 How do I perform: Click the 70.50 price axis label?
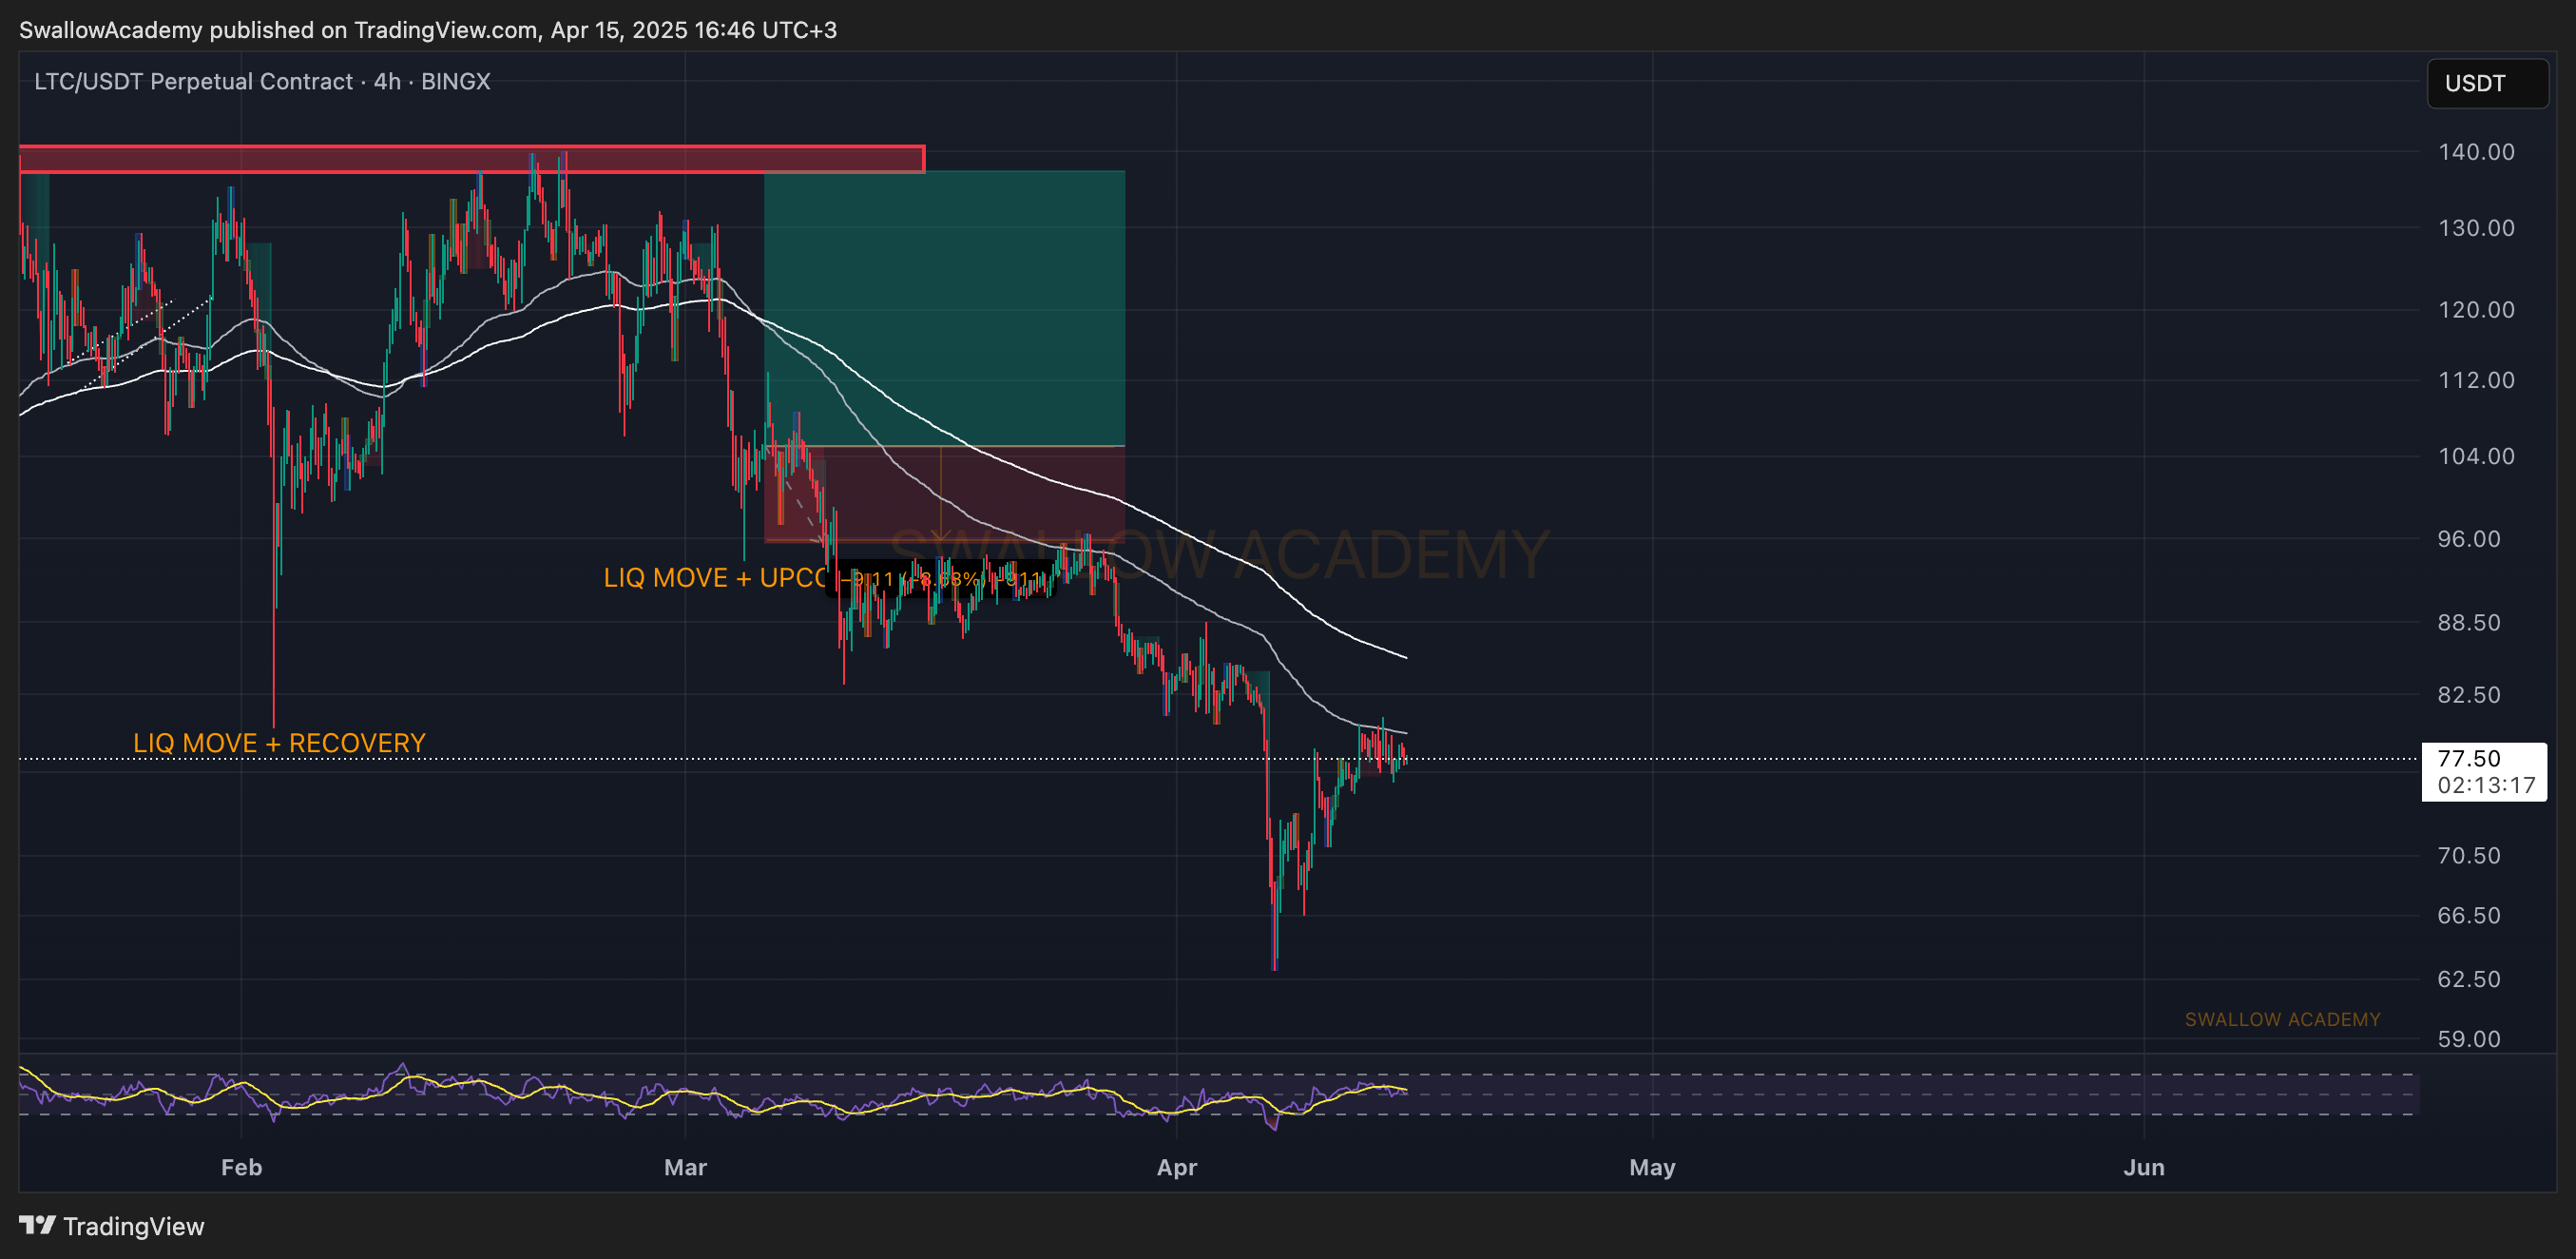pos(2469,856)
